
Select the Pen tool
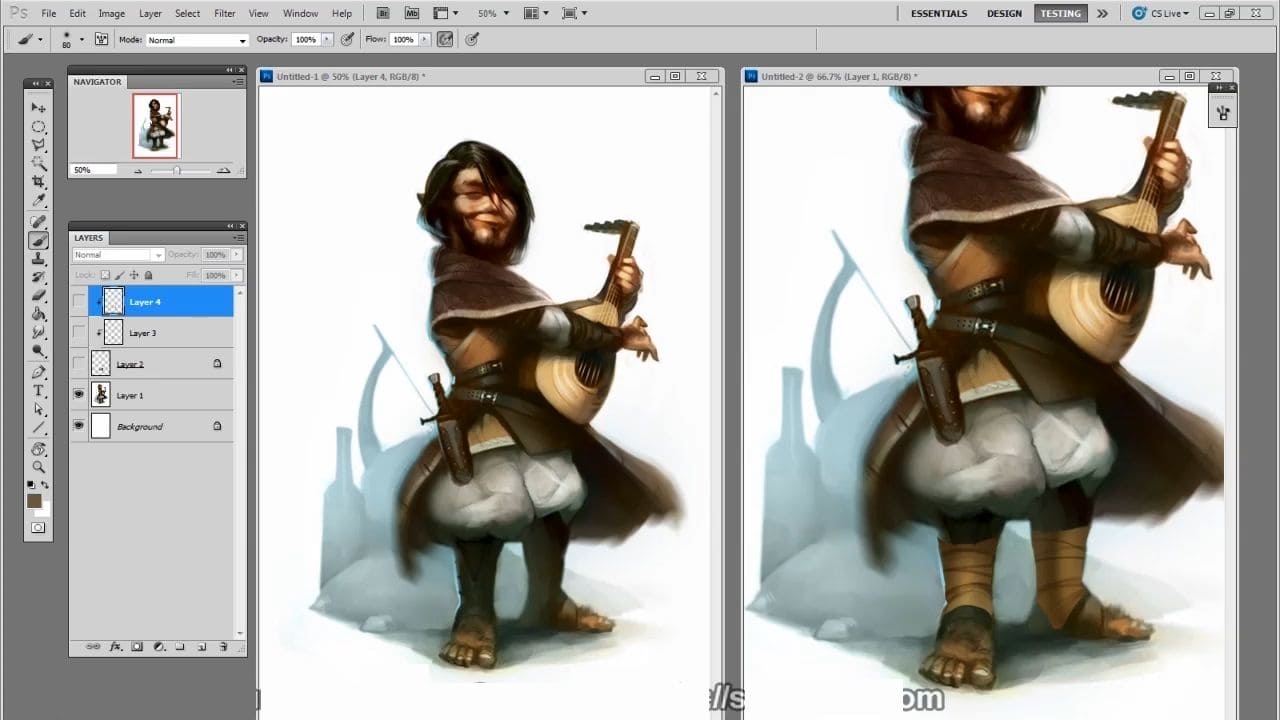(39, 372)
